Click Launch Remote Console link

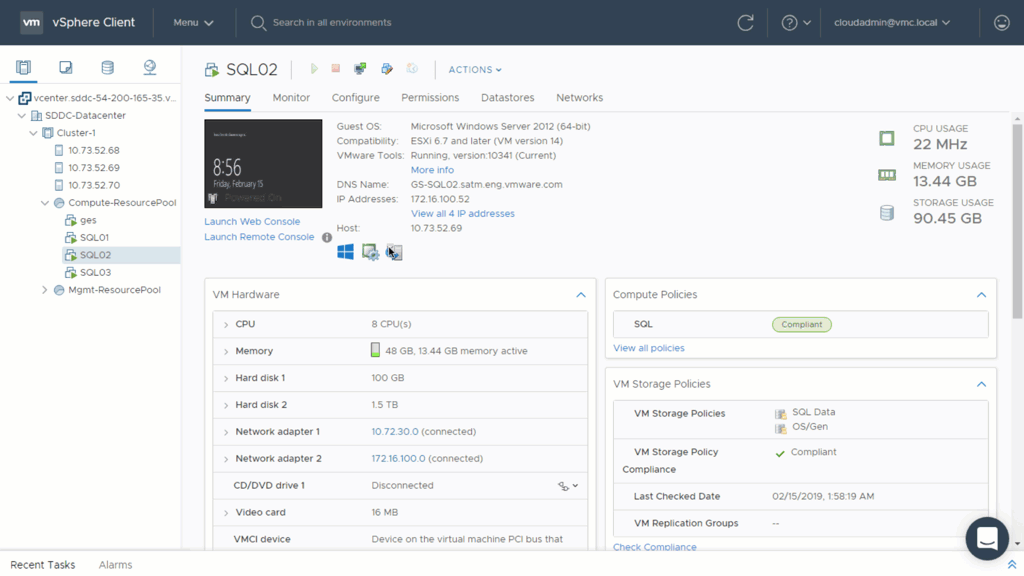[259, 237]
